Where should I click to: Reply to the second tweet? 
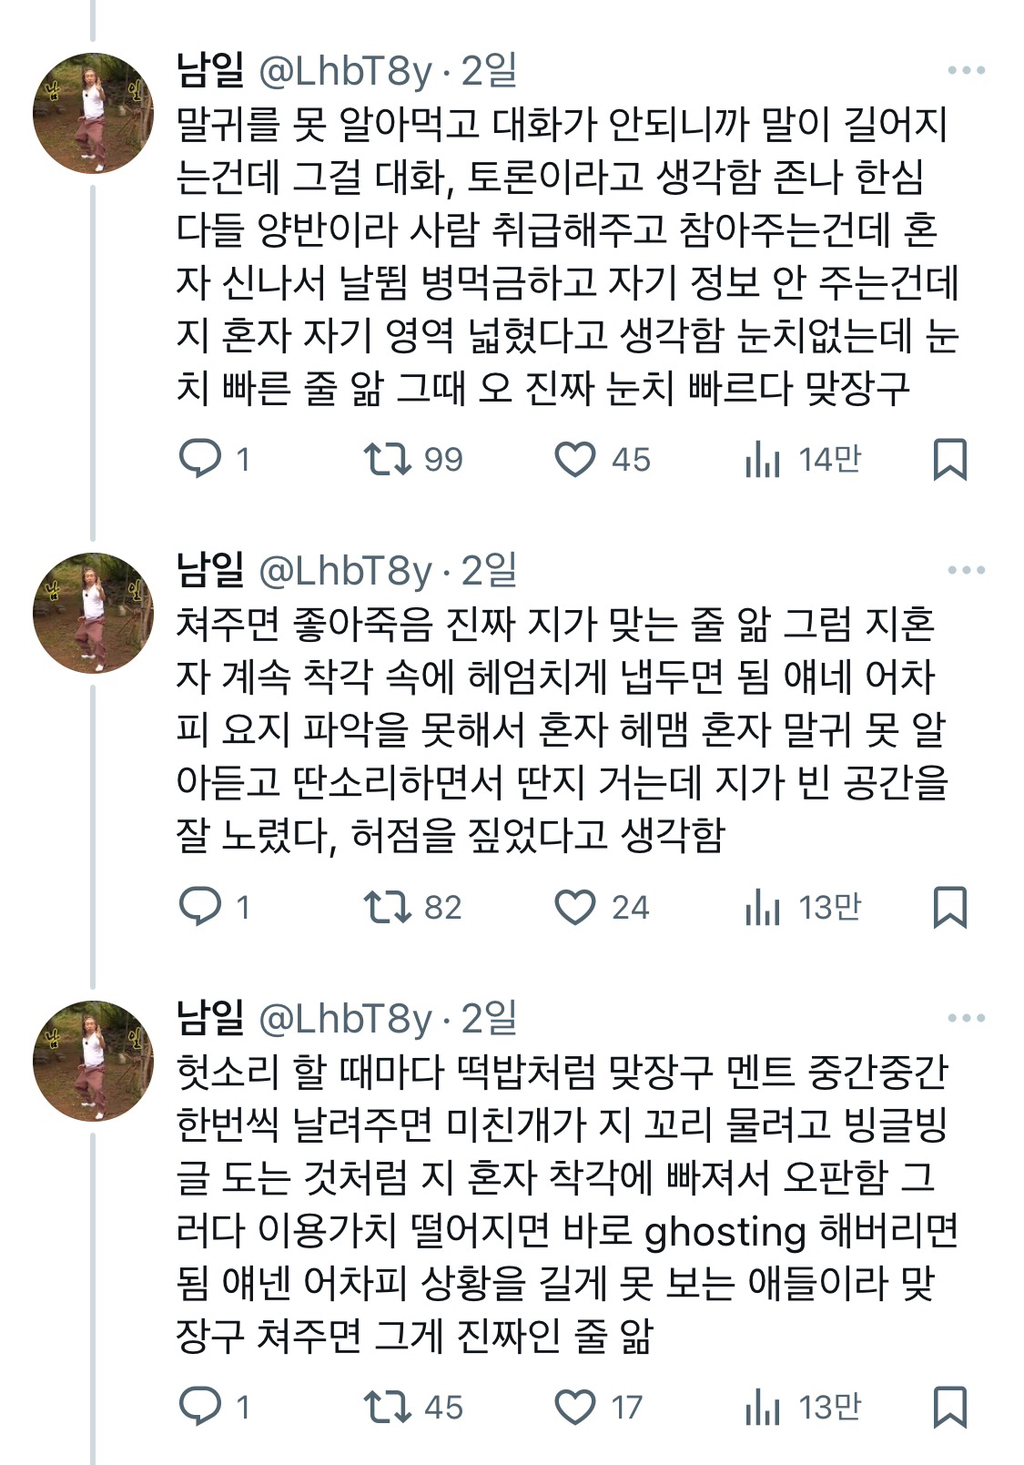pyautogui.click(x=200, y=907)
